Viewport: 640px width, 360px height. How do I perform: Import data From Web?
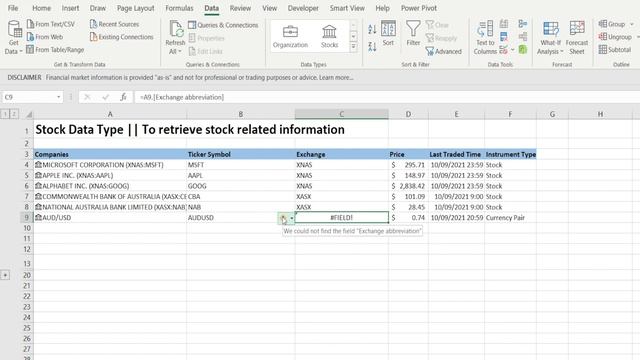[x=45, y=37]
